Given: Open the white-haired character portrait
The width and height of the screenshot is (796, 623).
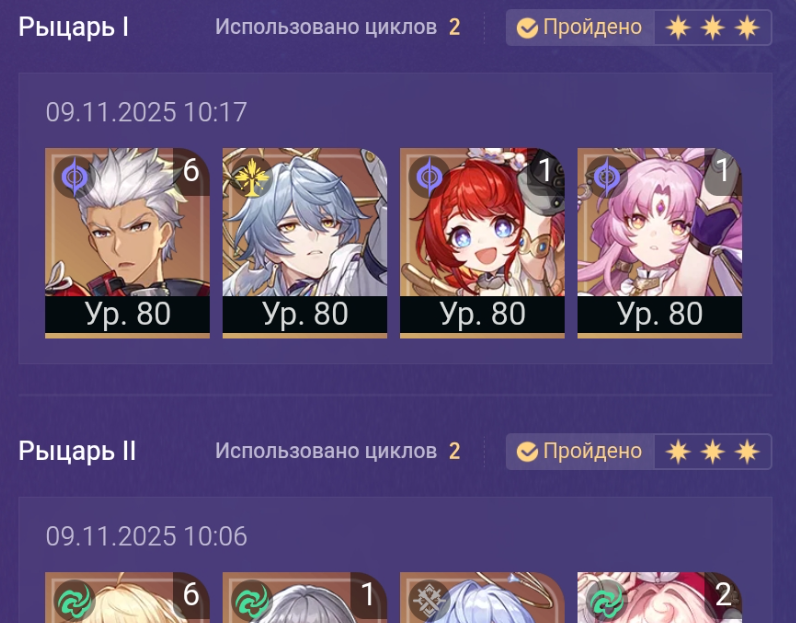Looking at the screenshot, I should [127, 243].
